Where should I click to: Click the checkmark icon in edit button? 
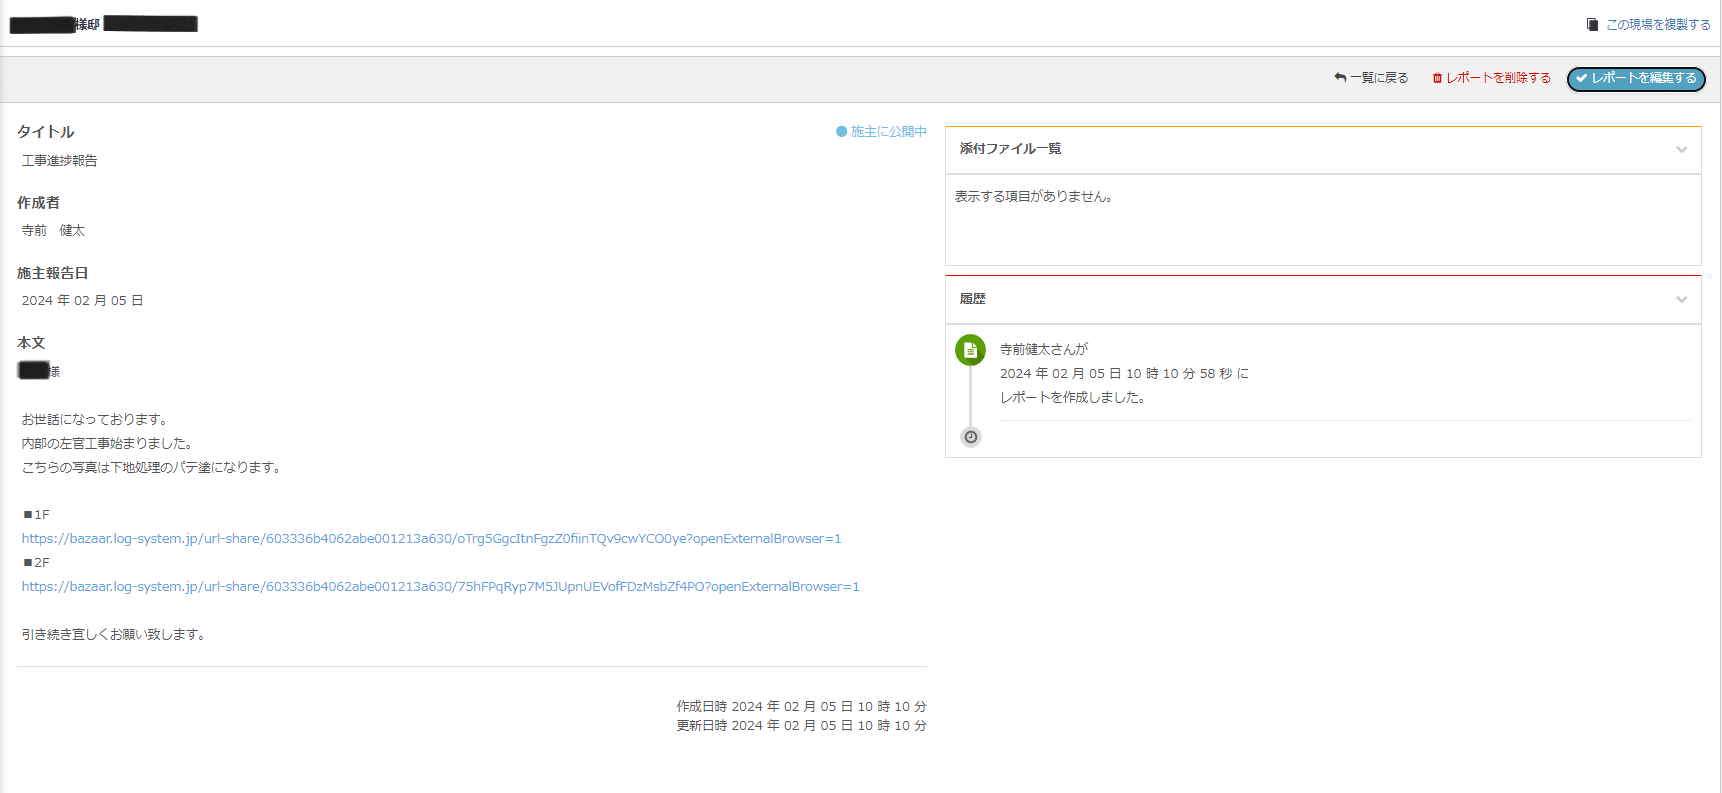[1581, 78]
